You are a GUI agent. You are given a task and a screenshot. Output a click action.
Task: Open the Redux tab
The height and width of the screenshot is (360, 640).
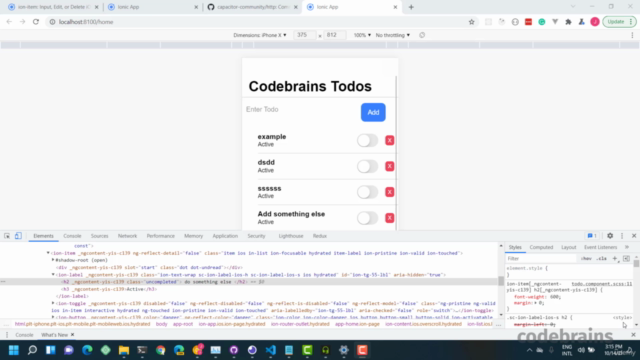pos(320,236)
